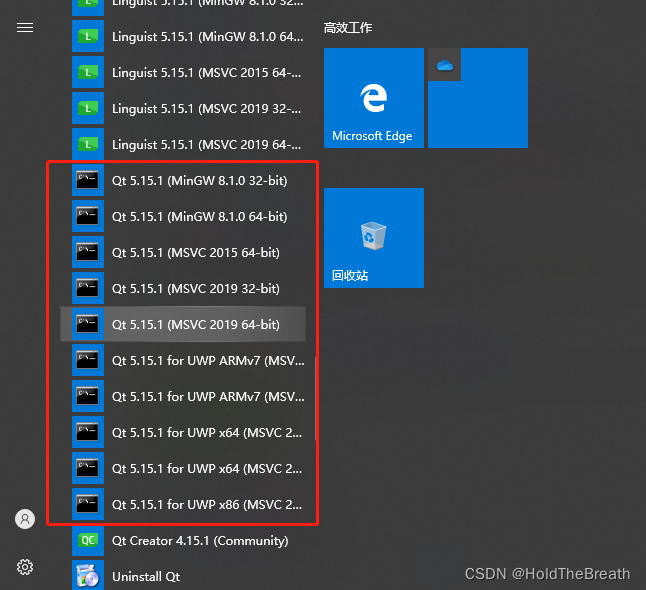
Task: Open the OneDrive cloud tile
Action: (478, 98)
